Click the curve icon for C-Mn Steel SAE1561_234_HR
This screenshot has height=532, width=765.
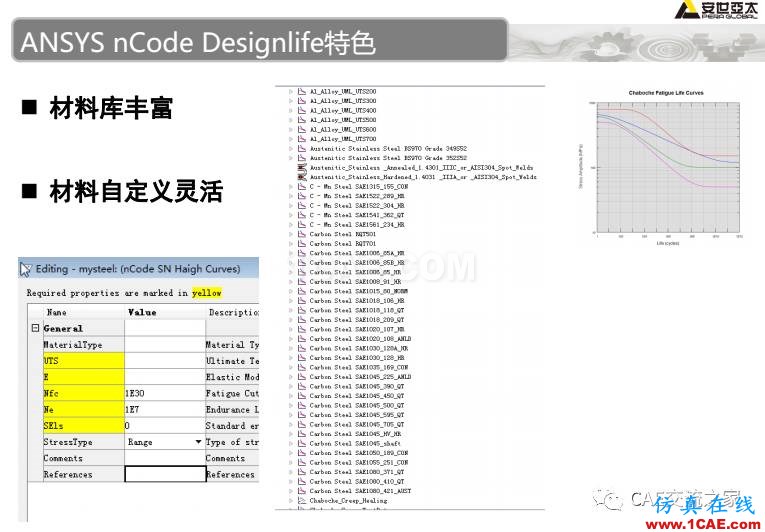302,225
